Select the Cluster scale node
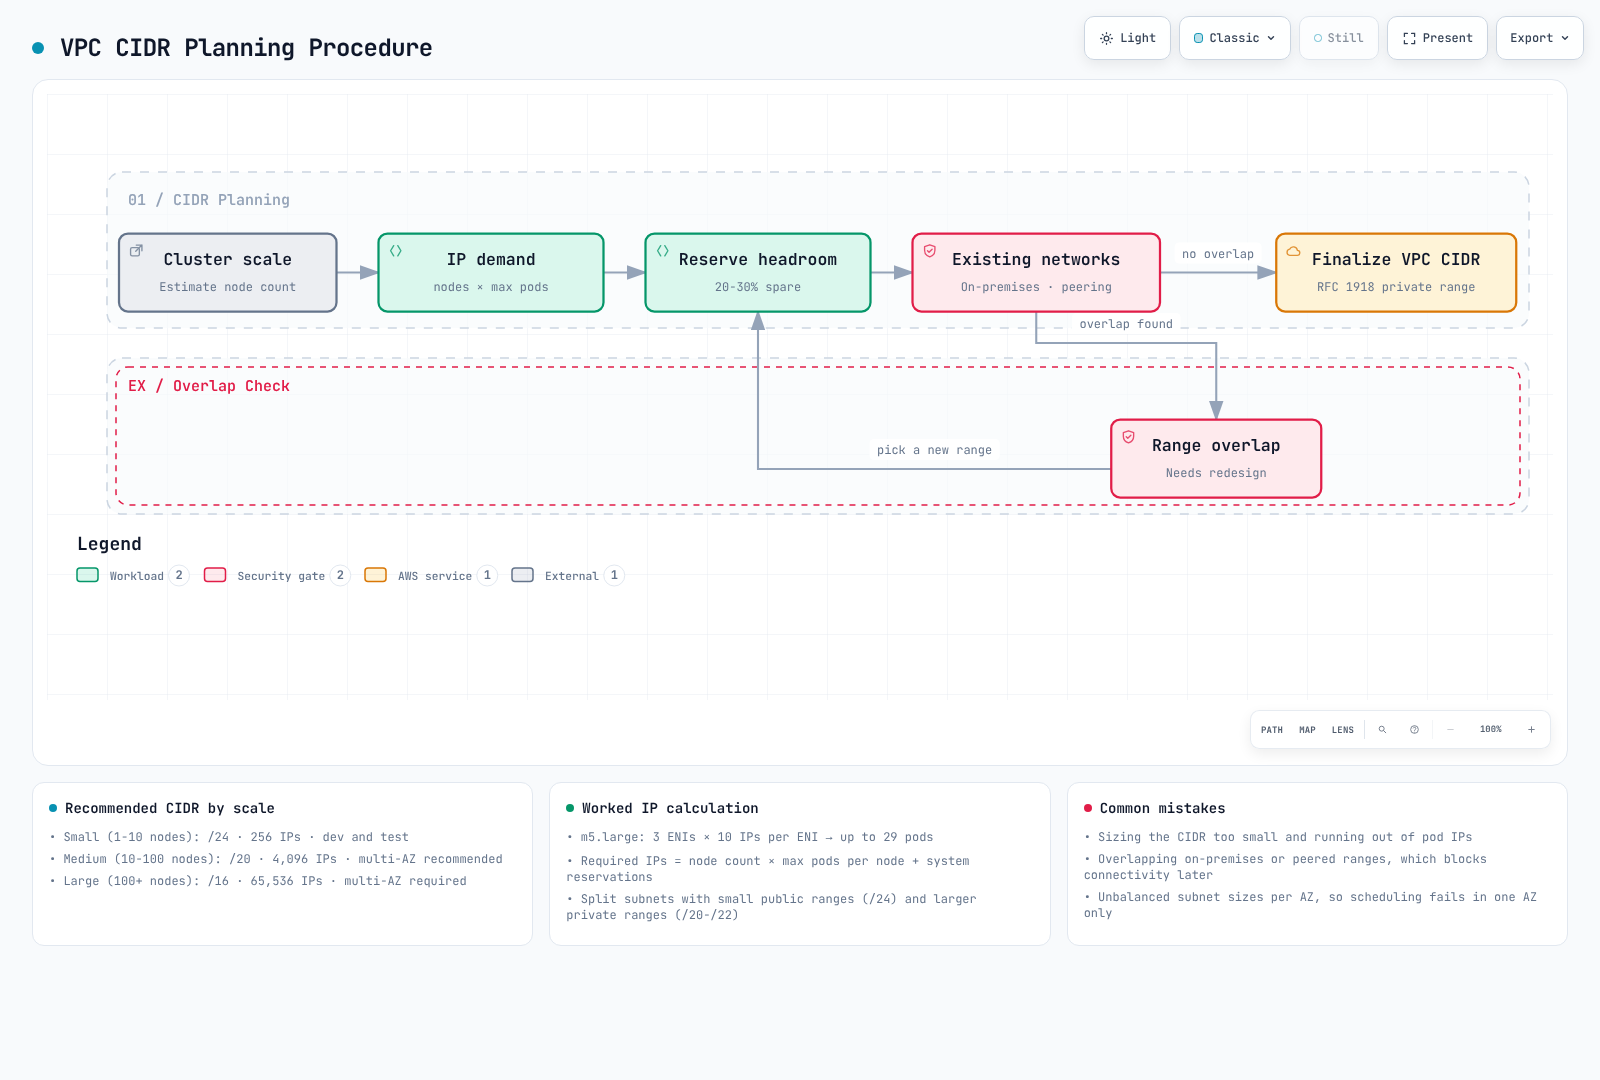Viewport: 1600px width, 1080px height. (x=228, y=273)
